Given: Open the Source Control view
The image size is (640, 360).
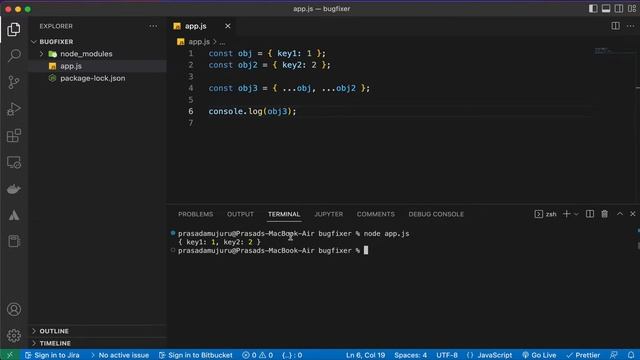Looking at the screenshot, I should (x=14, y=82).
